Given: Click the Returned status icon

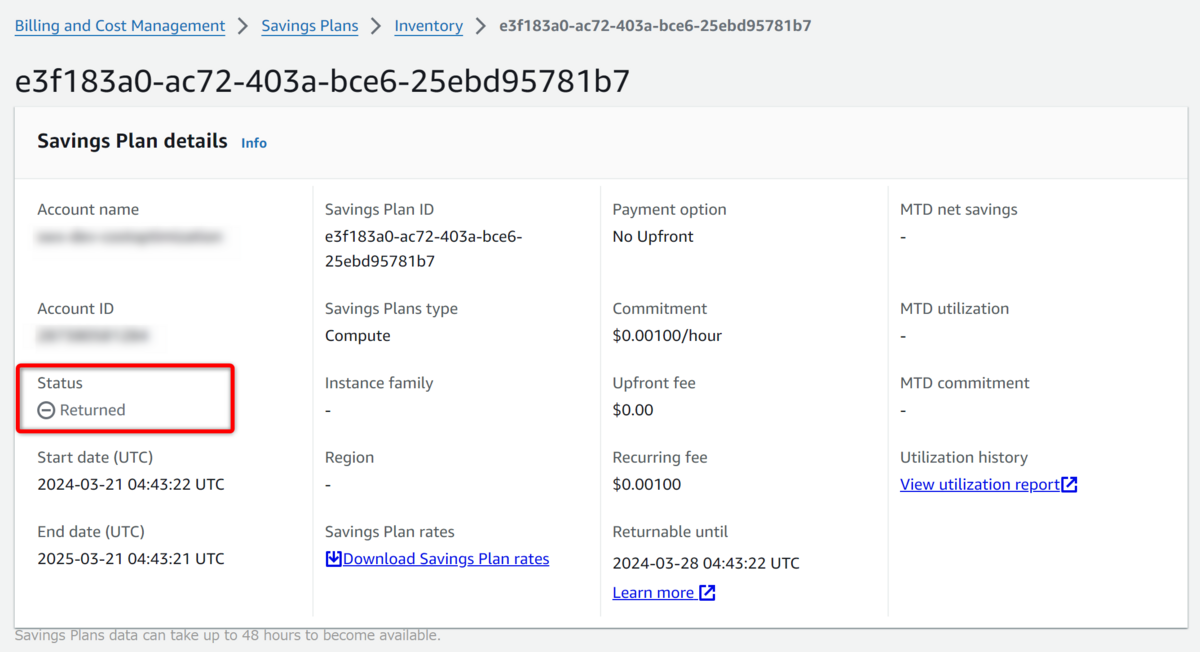Looking at the screenshot, I should (46, 410).
